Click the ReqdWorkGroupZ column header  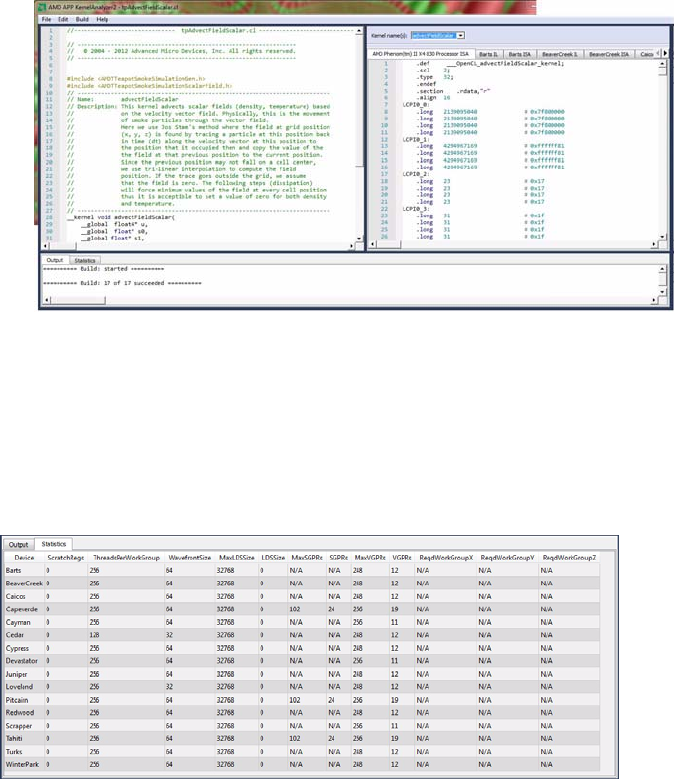click(x=569, y=557)
